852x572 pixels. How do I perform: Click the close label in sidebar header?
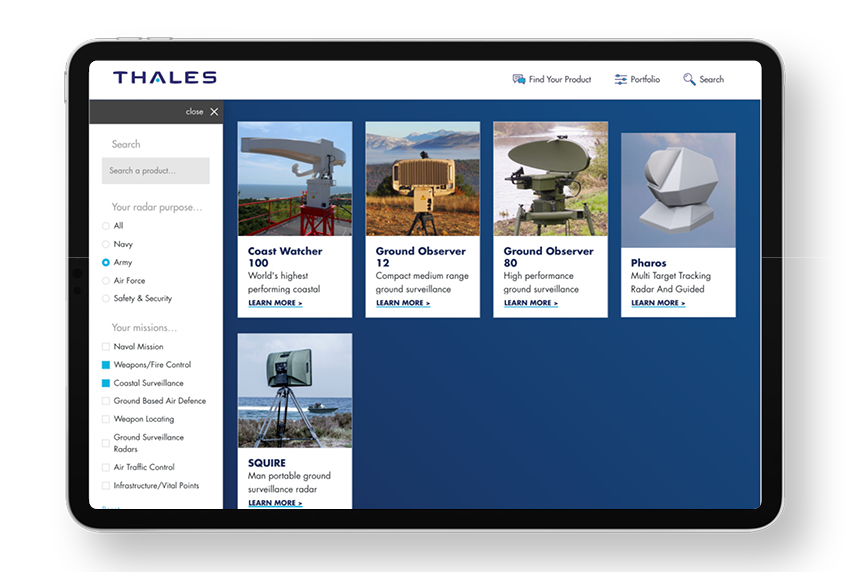[x=194, y=111]
